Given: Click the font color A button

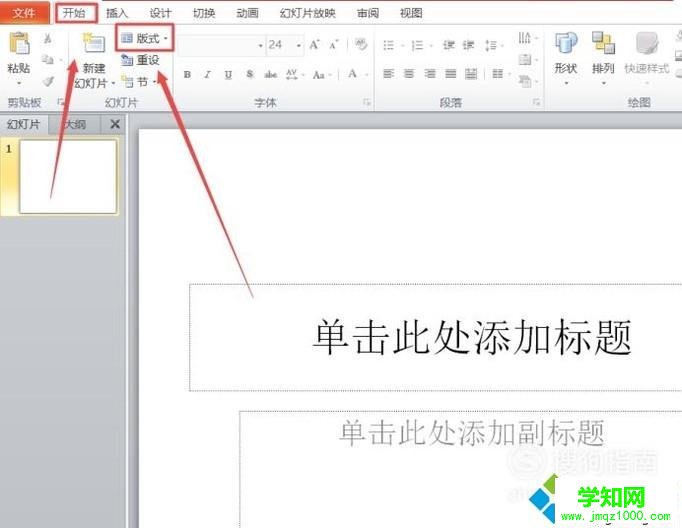Looking at the screenshot, I should (352, 74).
